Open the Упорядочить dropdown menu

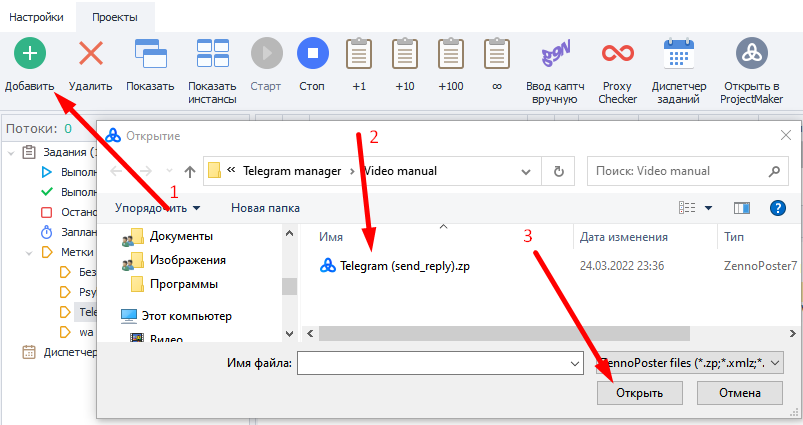(158, 208)
